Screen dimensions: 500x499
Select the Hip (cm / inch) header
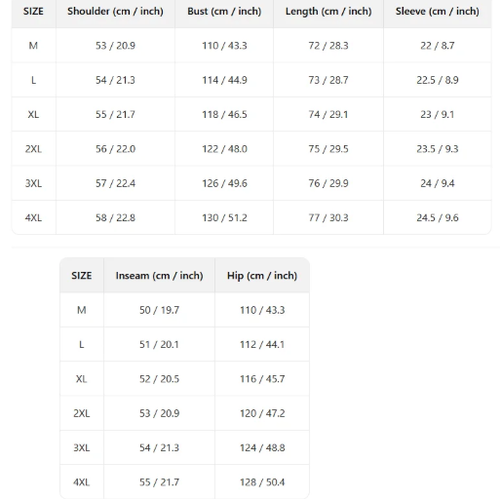point(262,276)
